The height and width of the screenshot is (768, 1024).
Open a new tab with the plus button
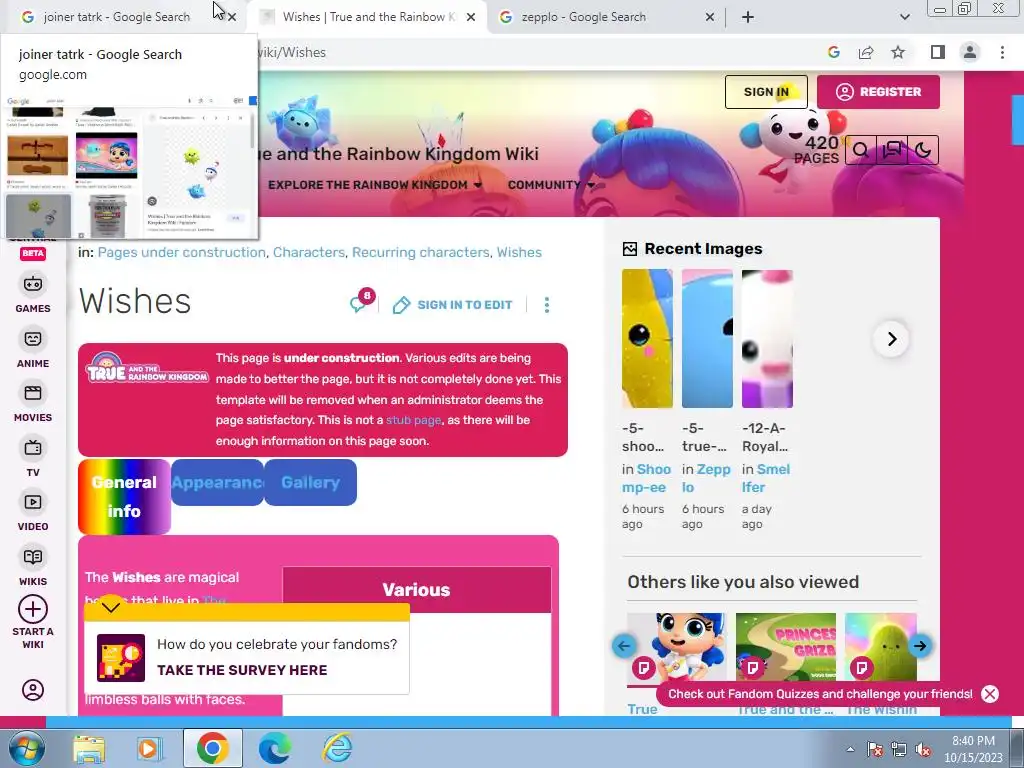coord(748,17)
